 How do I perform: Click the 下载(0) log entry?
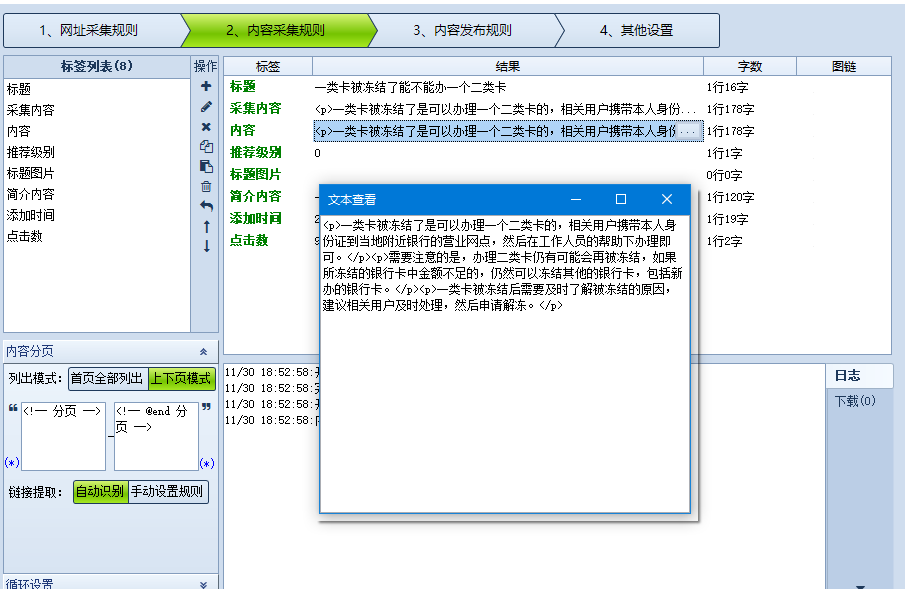[x=855, y=401]
